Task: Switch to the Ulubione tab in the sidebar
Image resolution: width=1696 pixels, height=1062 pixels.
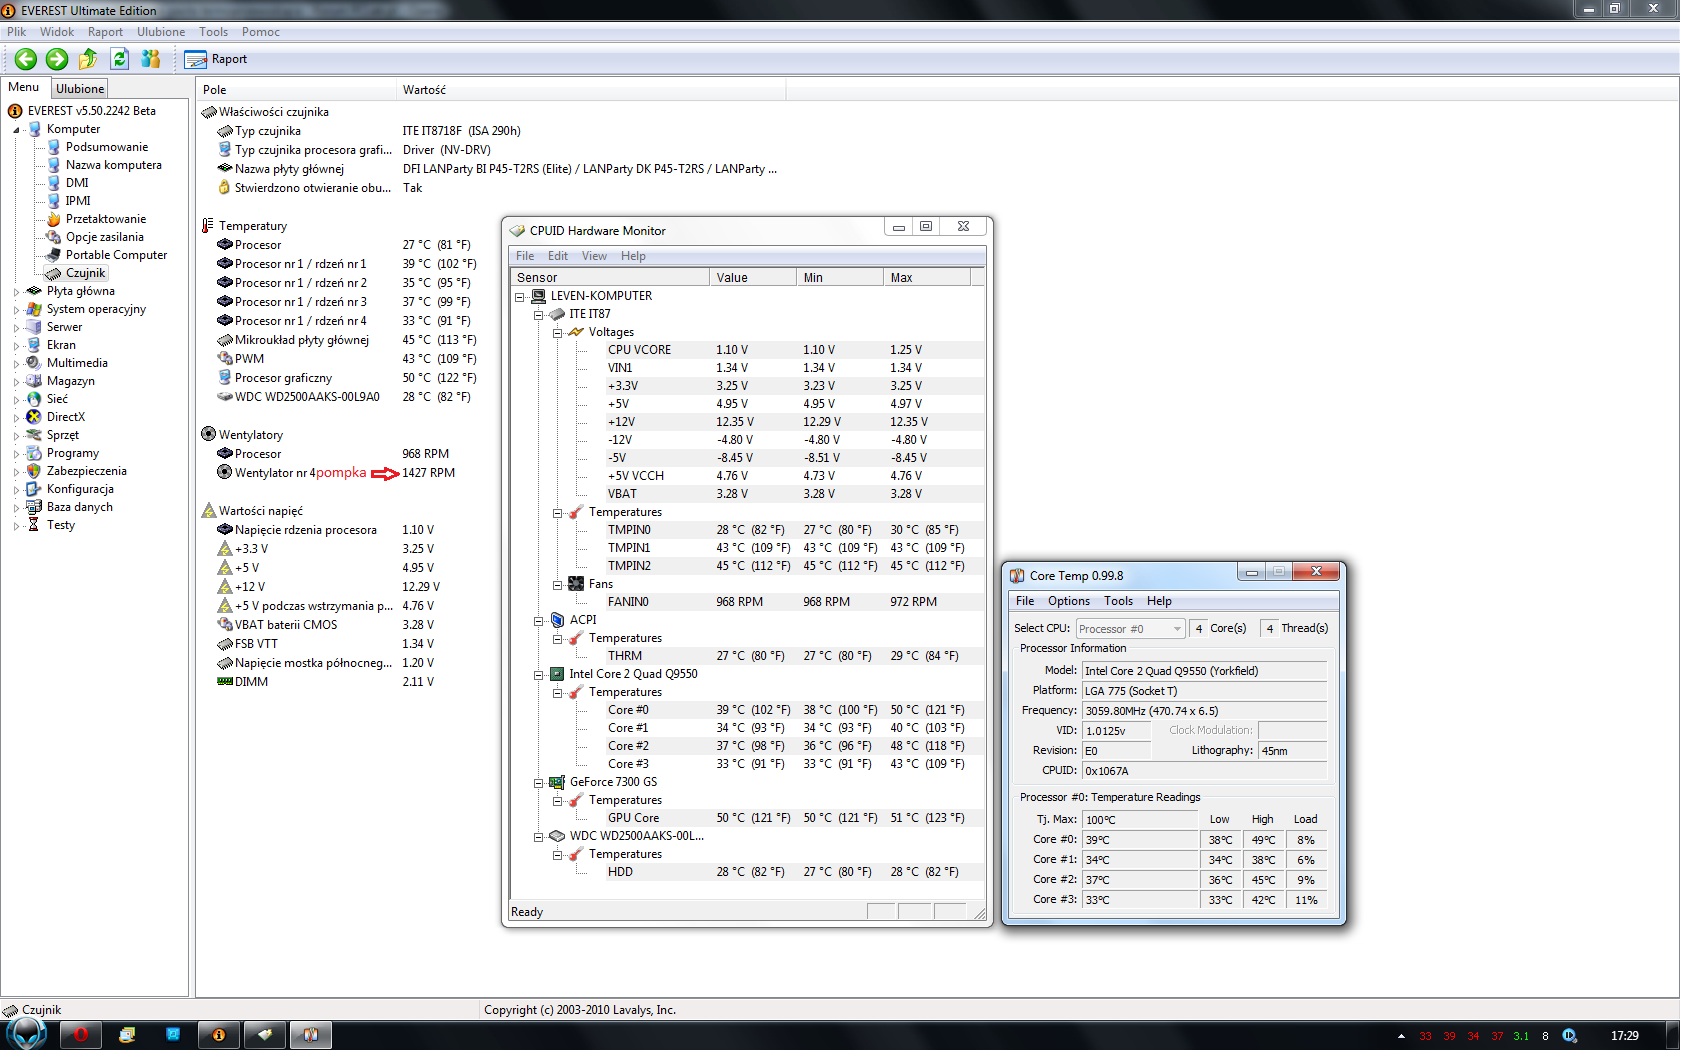Action: pos(80,89)
